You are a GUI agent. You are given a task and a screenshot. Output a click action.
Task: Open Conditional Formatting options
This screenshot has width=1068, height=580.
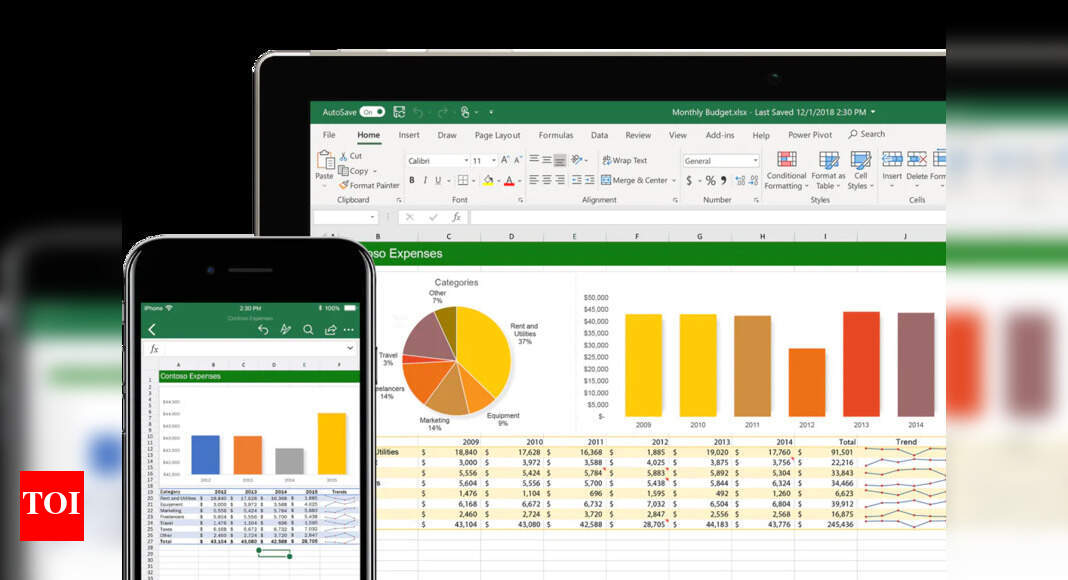786,160
